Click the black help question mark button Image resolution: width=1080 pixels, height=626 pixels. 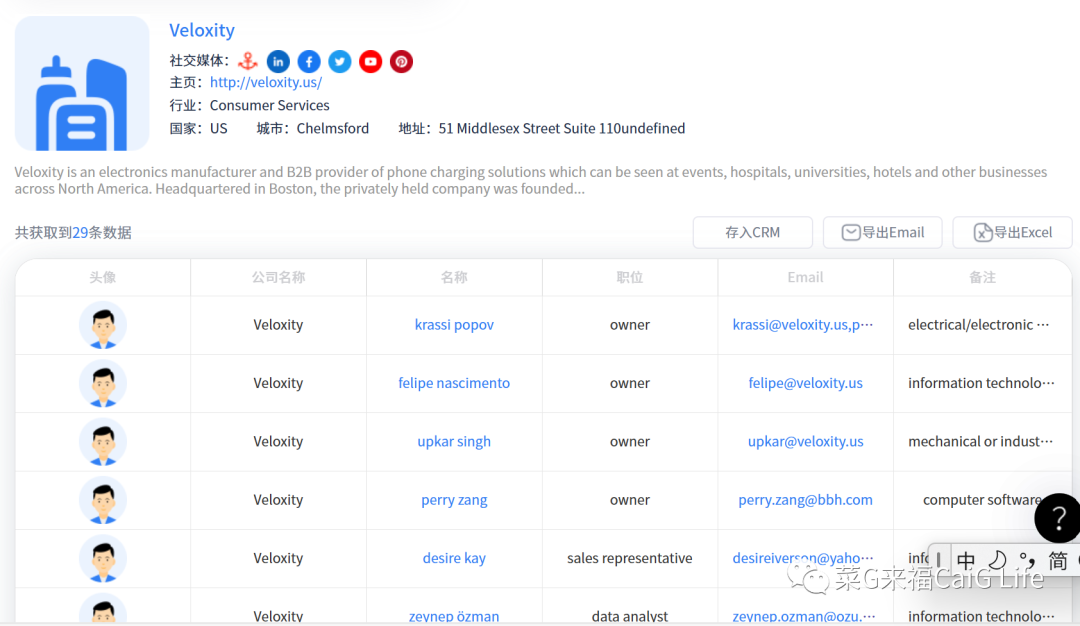coord(1057,518)
